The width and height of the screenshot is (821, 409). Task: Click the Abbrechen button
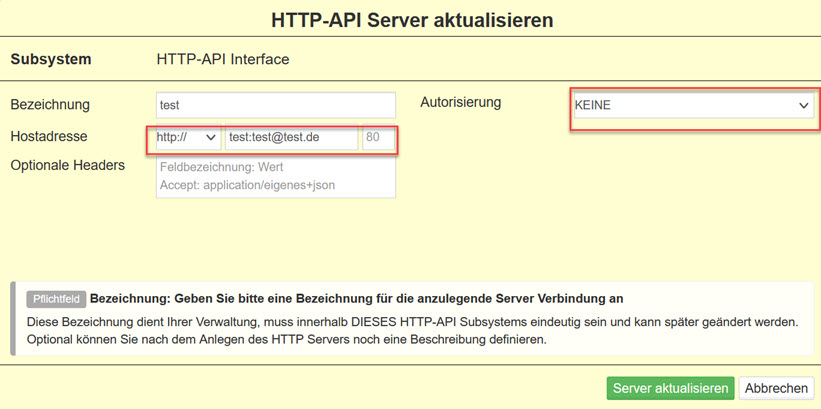(776, 389)
